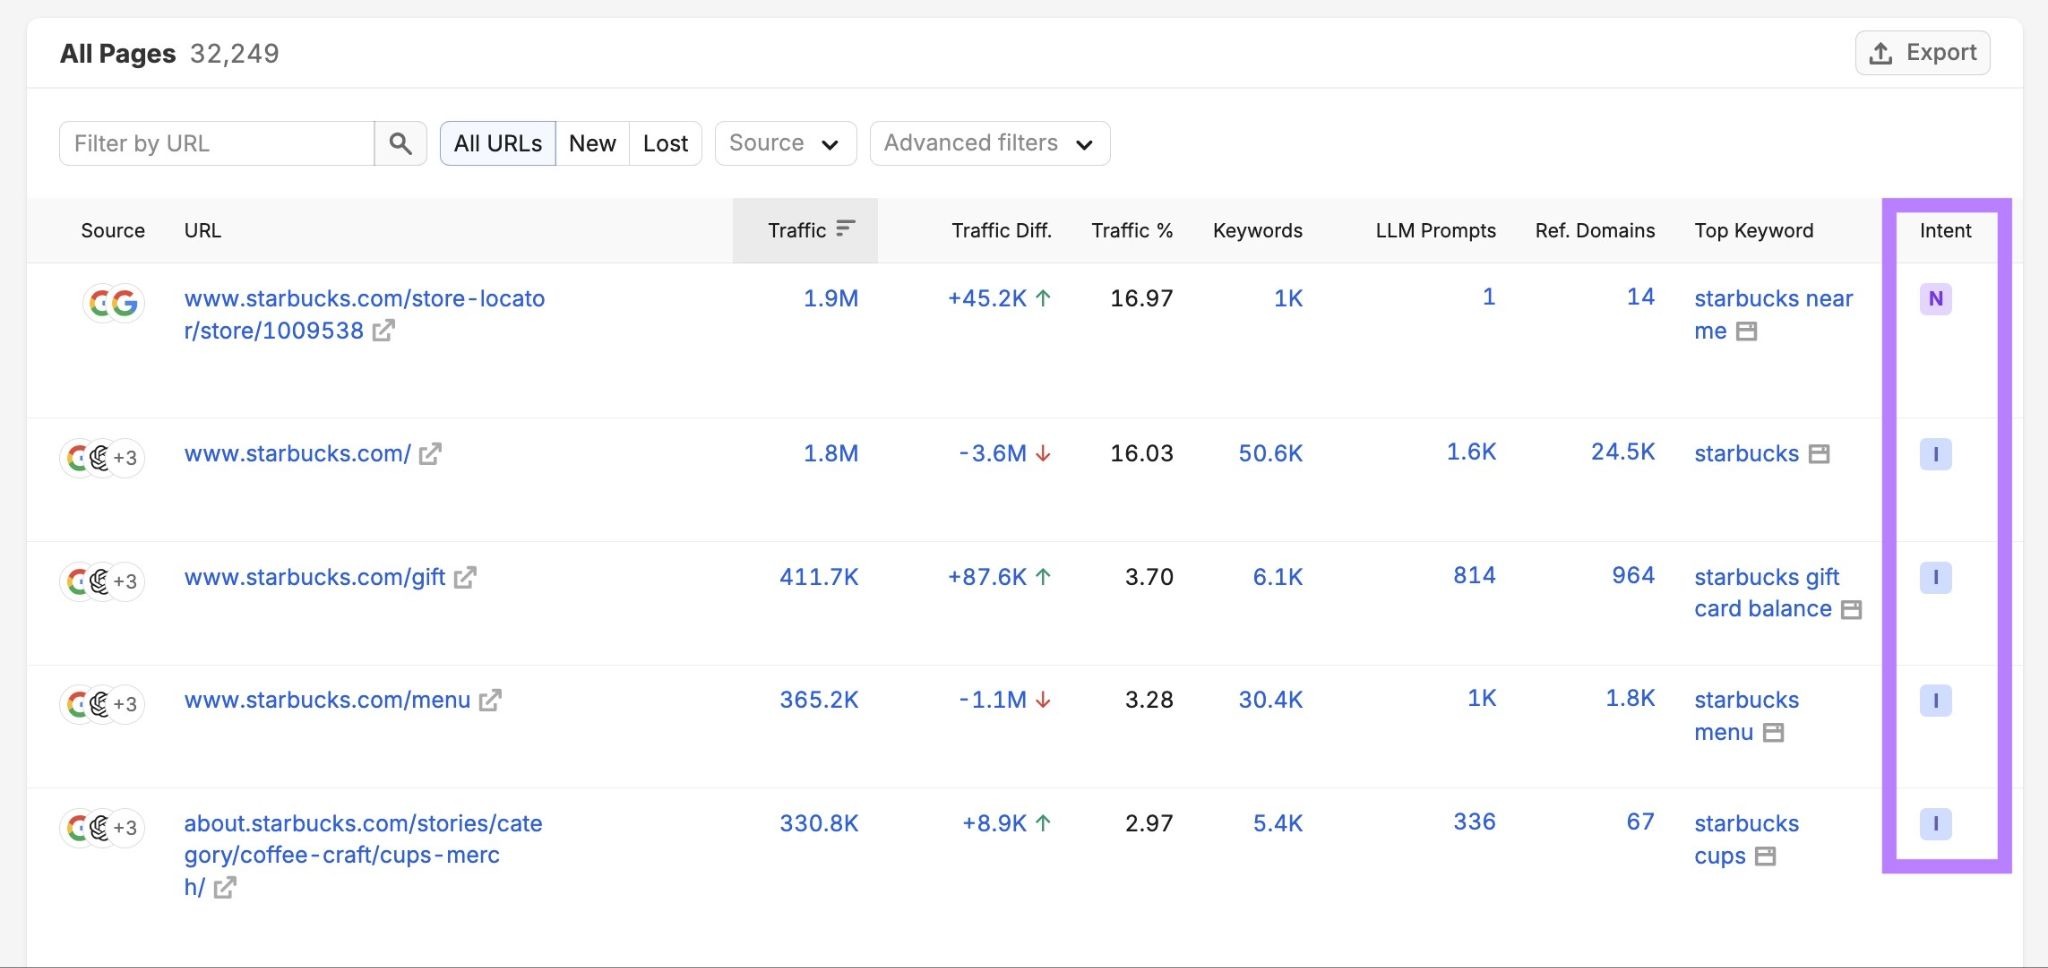Click the 1.9M traffic value
2048x968 pixels.
(831, 299)
